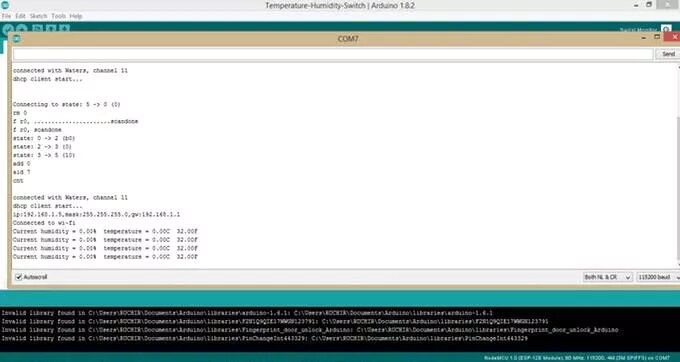Click the Temperature-Humidity-Switch title text
This screenshot has height=362, width=680.
[x=340, y=6]
